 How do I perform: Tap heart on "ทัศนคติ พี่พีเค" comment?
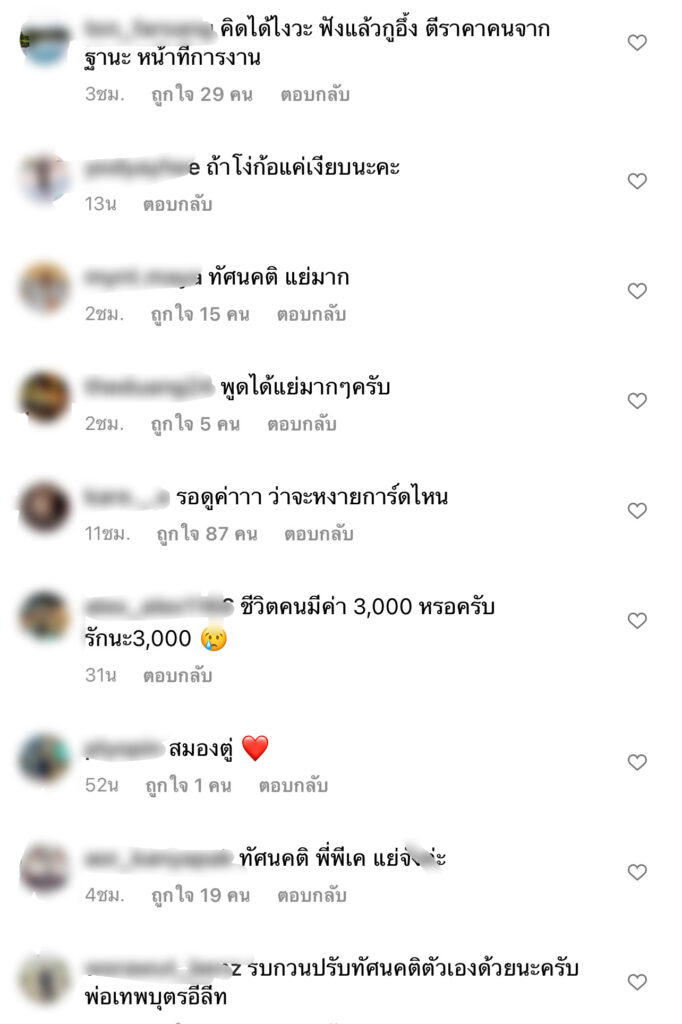(x=637, y=872)
